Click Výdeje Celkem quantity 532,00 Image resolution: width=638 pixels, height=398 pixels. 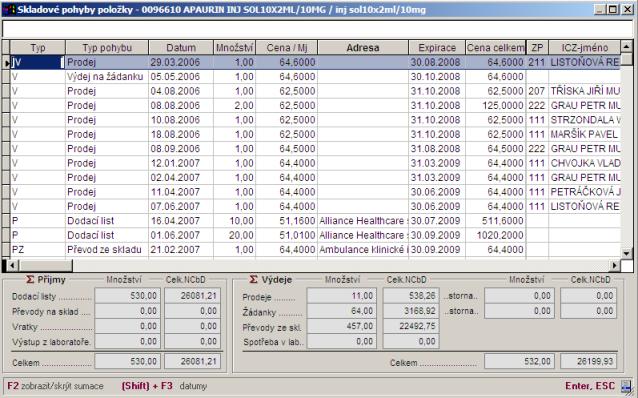[x=520, y=361]
